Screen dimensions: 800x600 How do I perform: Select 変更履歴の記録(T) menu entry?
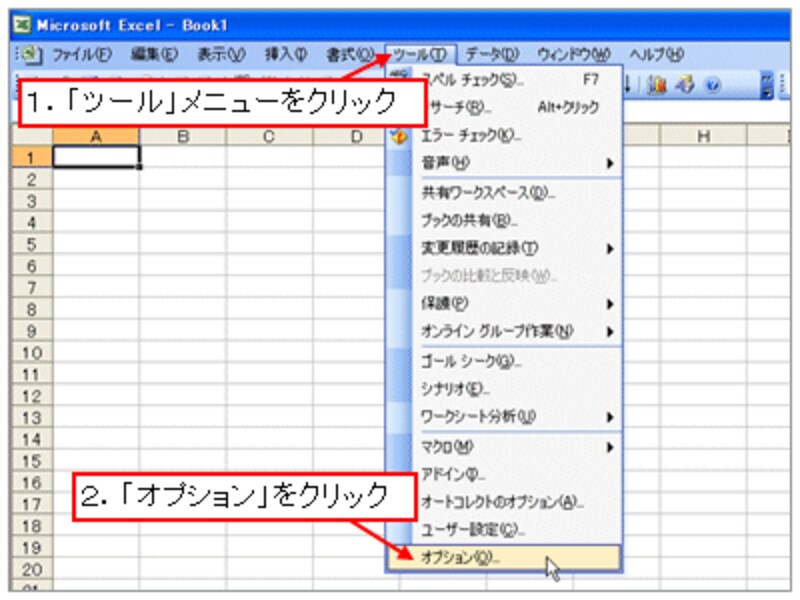(x=504, y=248)
